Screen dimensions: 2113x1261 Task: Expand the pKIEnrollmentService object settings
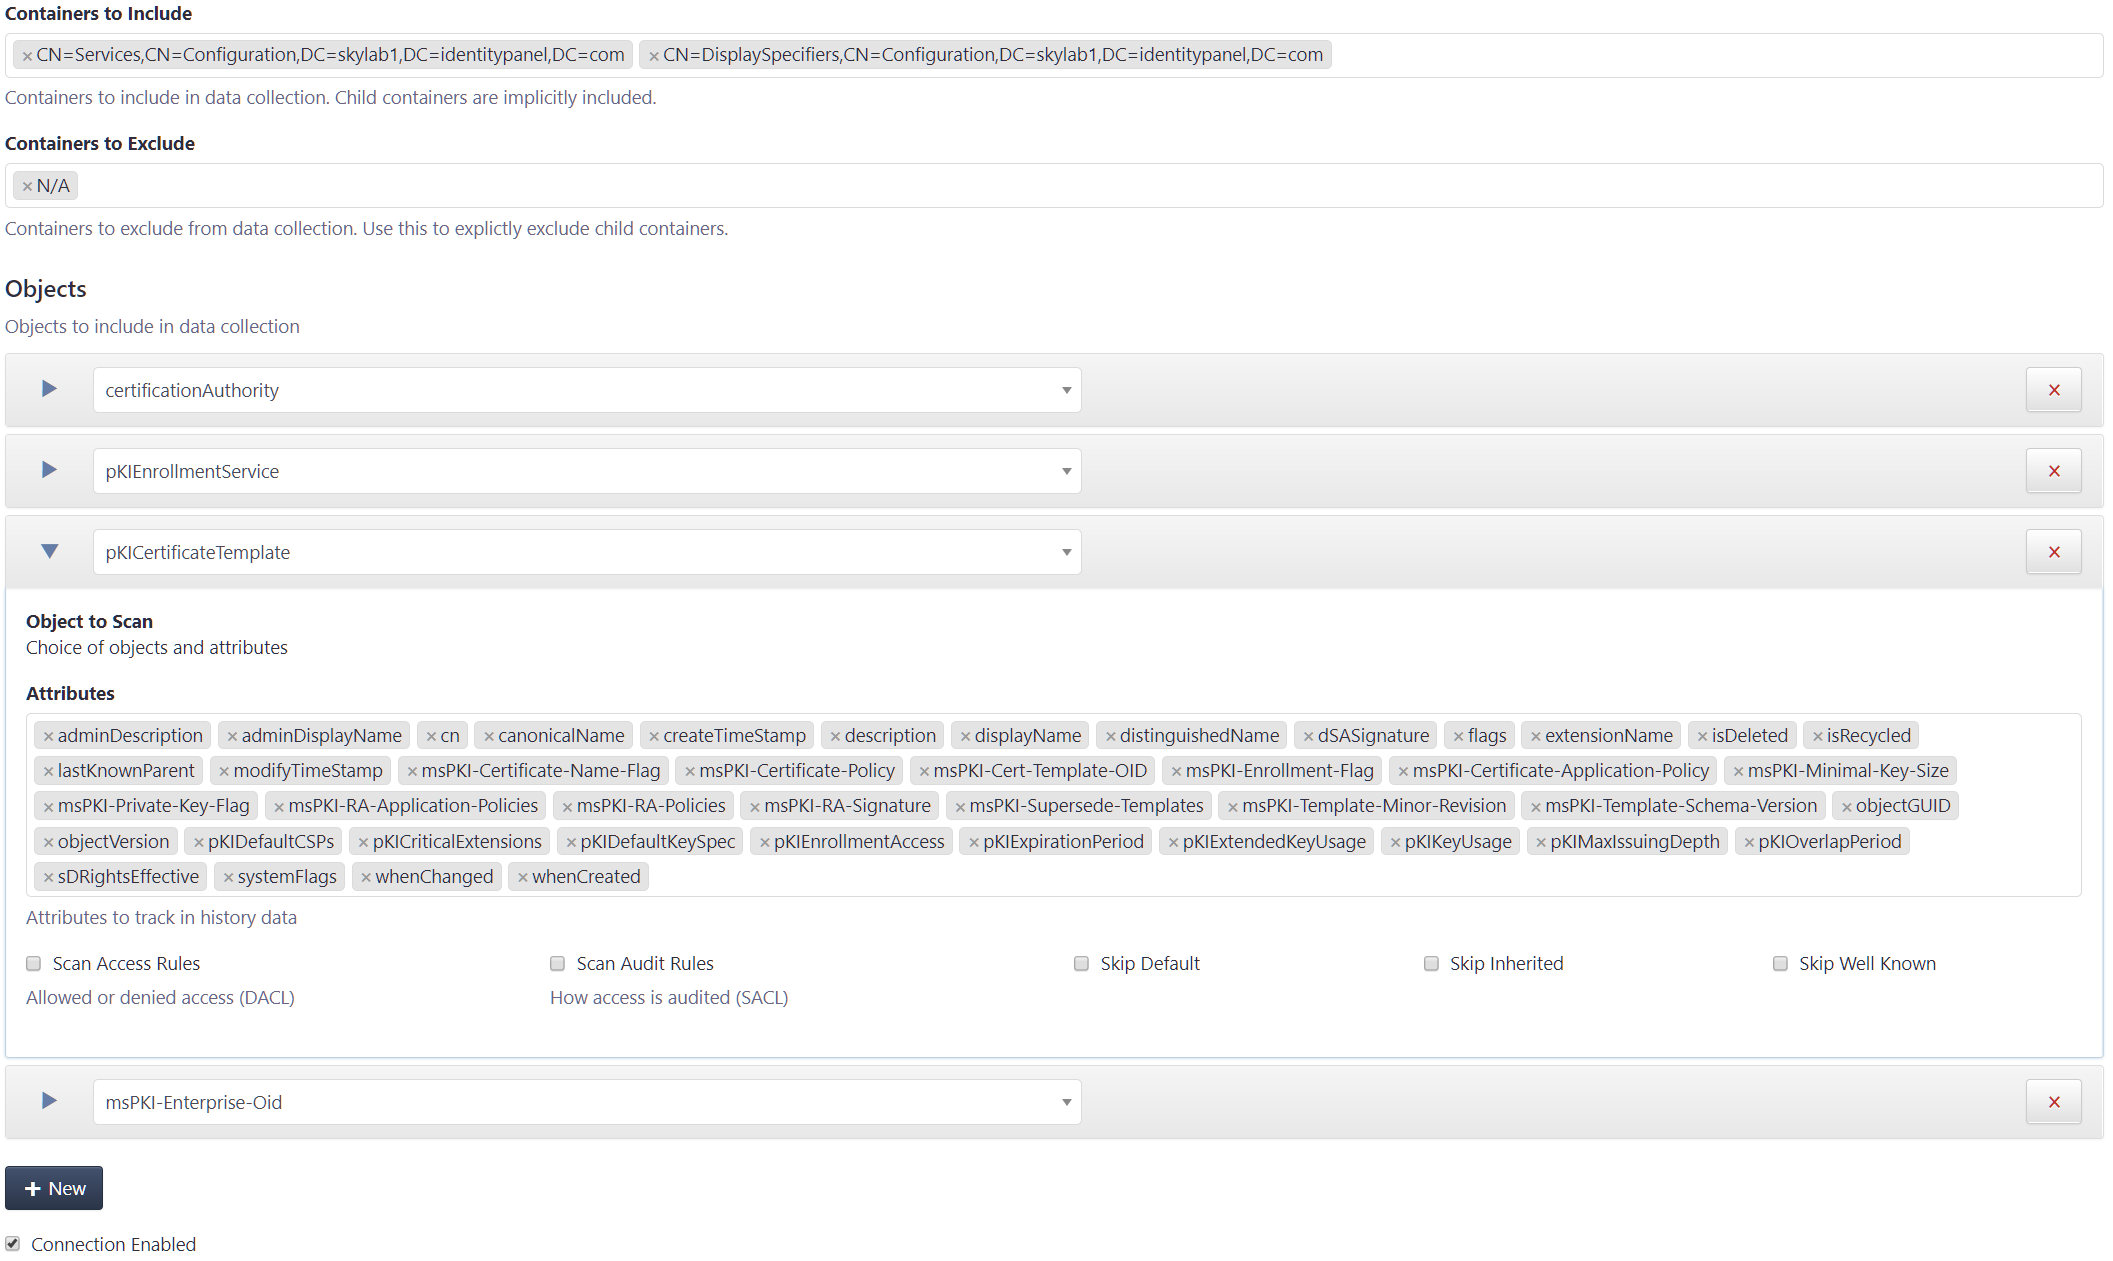[47, 470]
